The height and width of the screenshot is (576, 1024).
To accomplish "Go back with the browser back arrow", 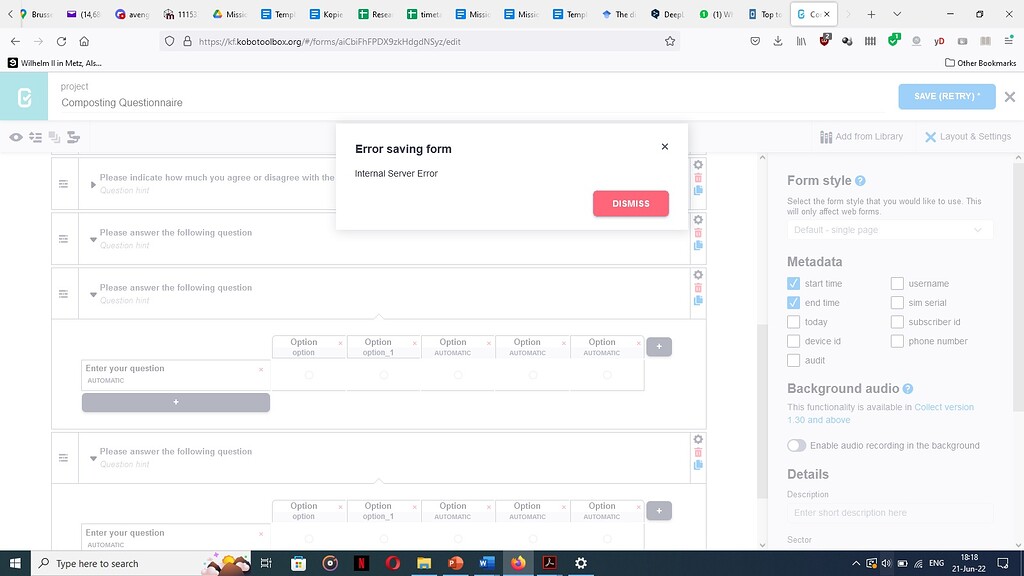I will click(x=15, y=41).
